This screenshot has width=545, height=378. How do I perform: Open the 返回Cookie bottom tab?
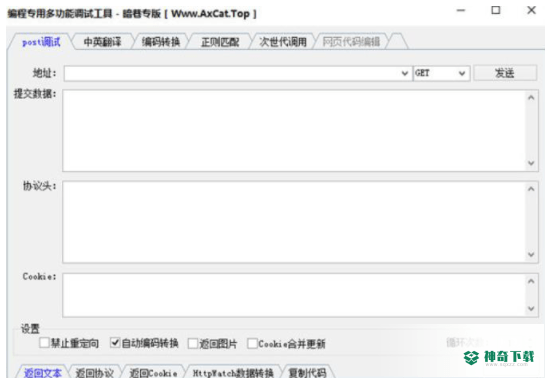[153, 372]
